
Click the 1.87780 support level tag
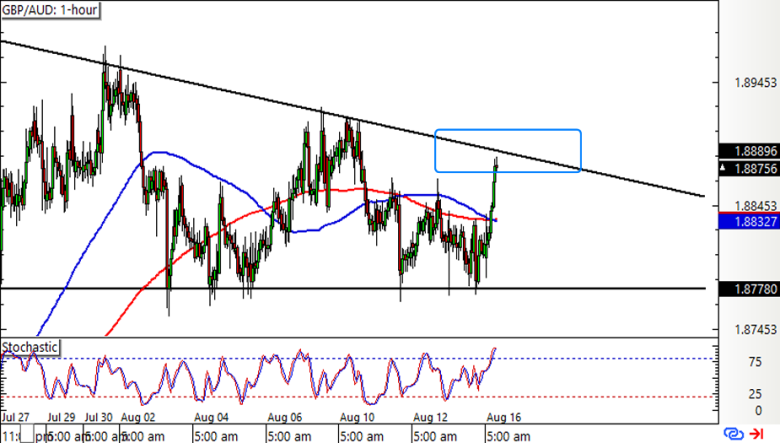[x=749, y=289]
